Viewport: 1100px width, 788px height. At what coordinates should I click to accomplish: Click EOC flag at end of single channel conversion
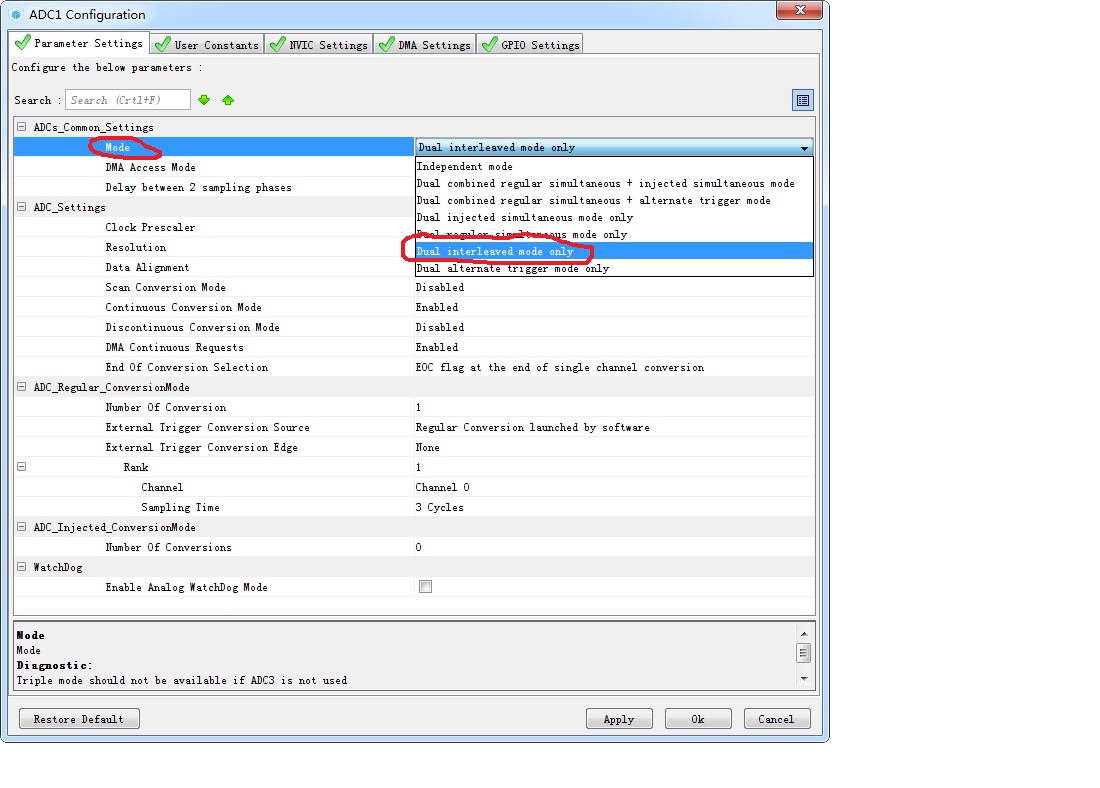click(x=560, y=367)
